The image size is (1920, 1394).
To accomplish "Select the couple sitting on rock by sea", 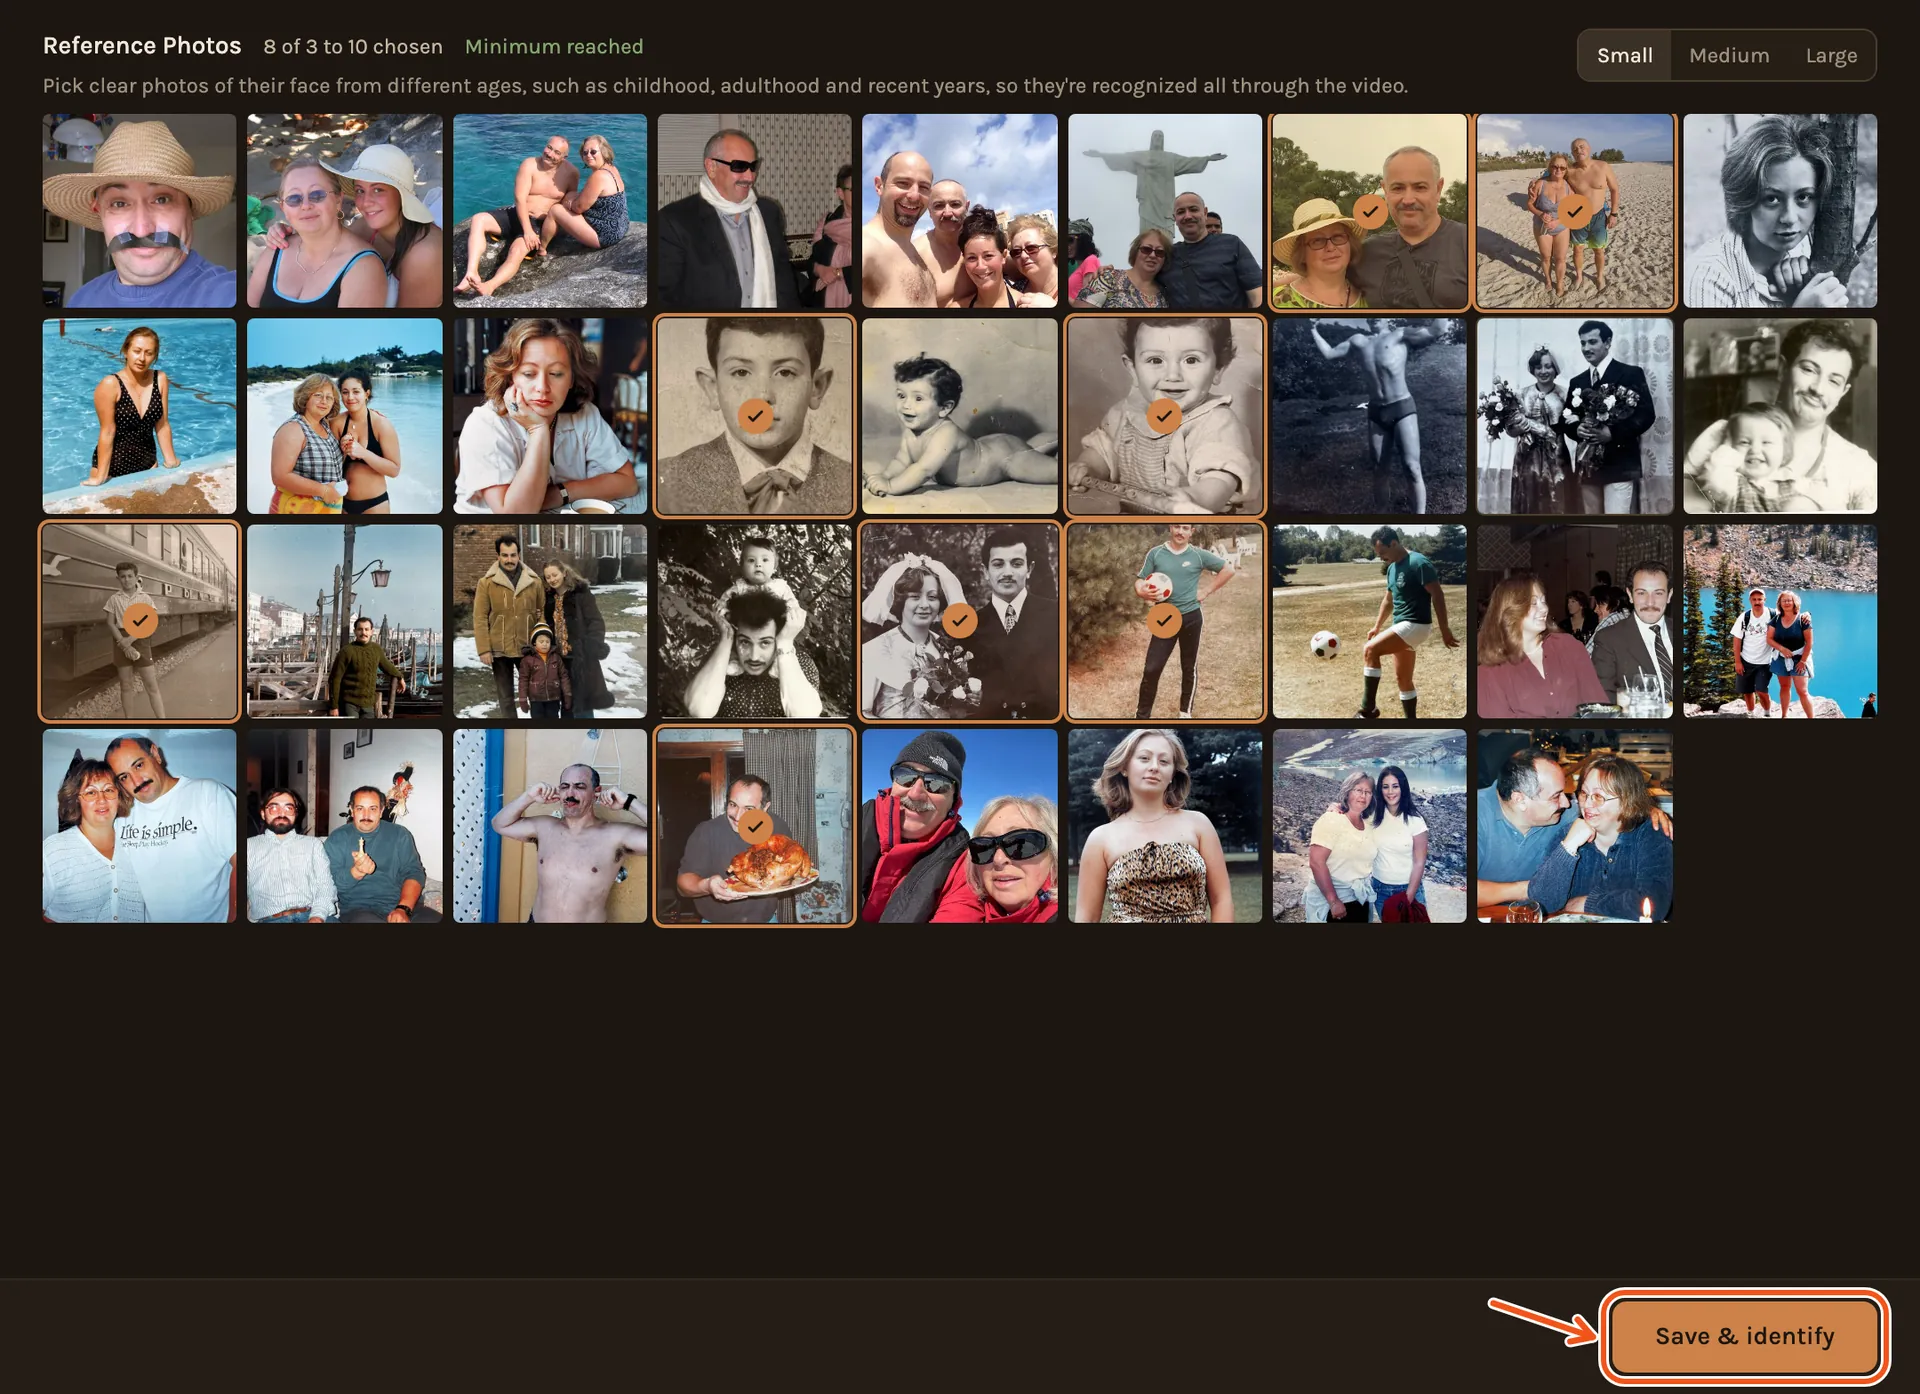I will pos(550,211).
